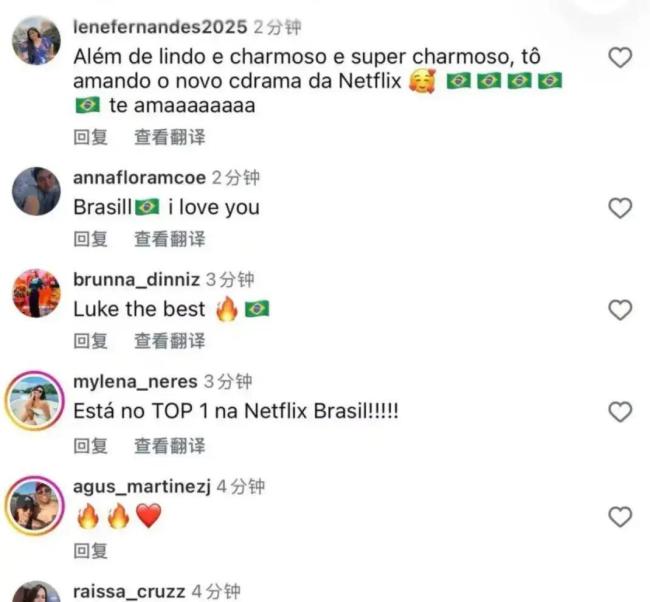Image resolution: width=650 pixels, height=602 pixels.
Task: Like agus_martinezj's emoji comment
Action: (x=620, y=517)
